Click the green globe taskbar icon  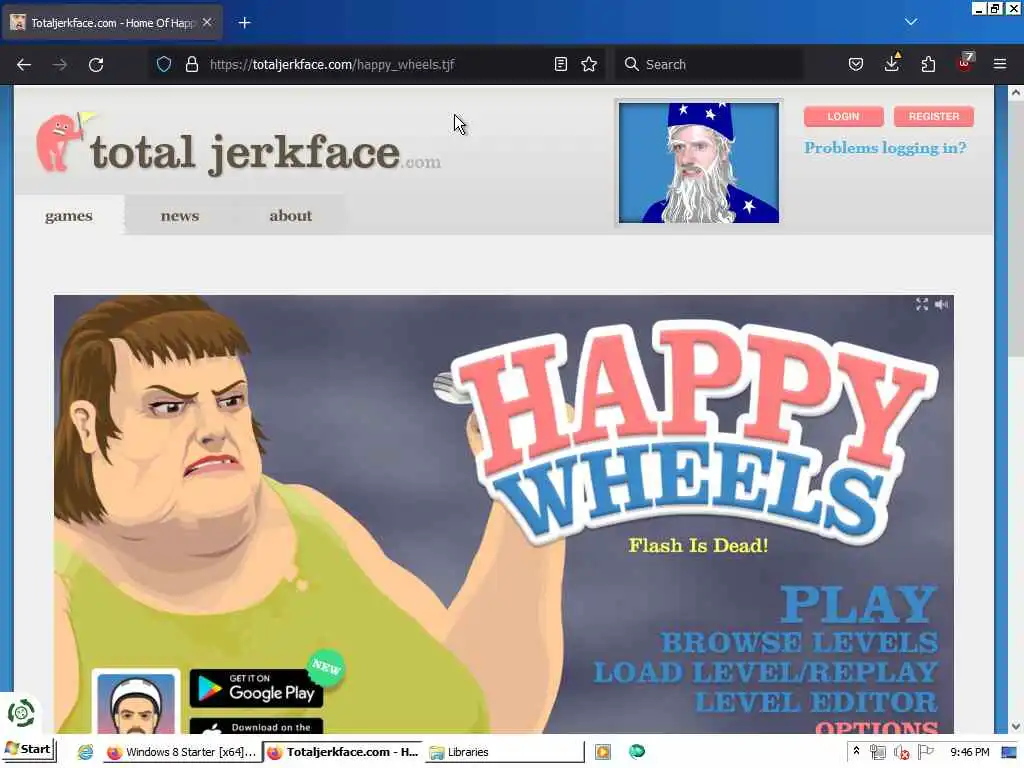pos(637,752)
